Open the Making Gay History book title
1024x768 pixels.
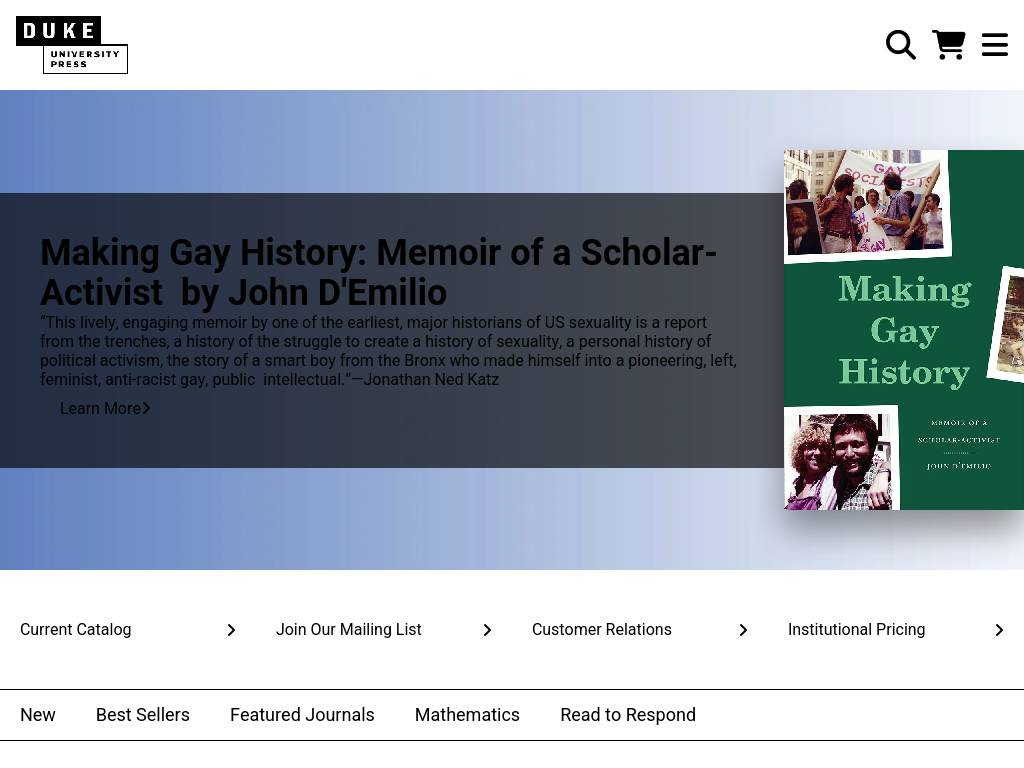[x=379, y=272]
